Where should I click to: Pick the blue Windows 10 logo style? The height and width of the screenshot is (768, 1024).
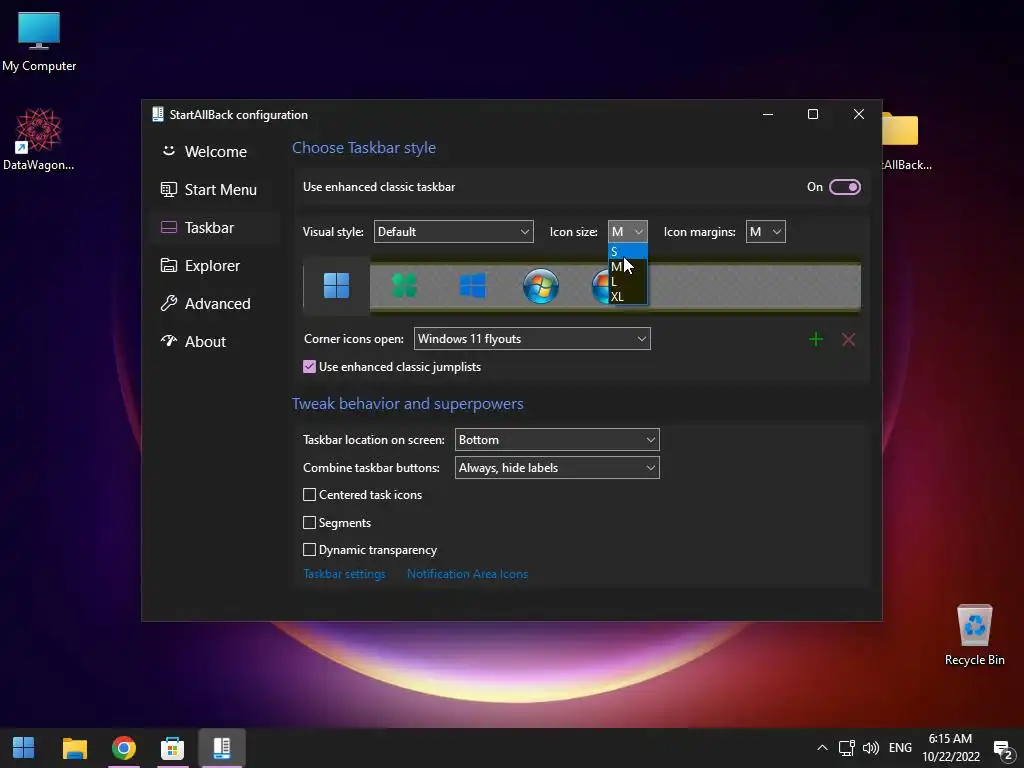472,285
